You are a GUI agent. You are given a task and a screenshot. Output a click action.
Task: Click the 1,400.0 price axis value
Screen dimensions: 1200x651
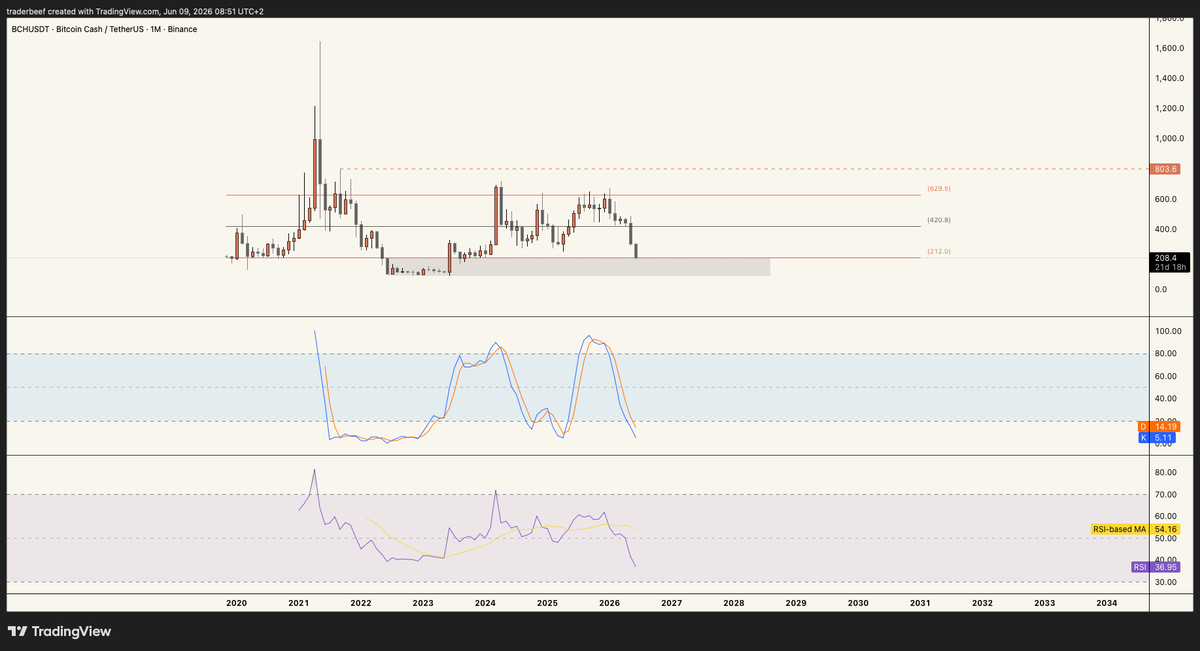pyautogui.click(x=1169, y=78)
